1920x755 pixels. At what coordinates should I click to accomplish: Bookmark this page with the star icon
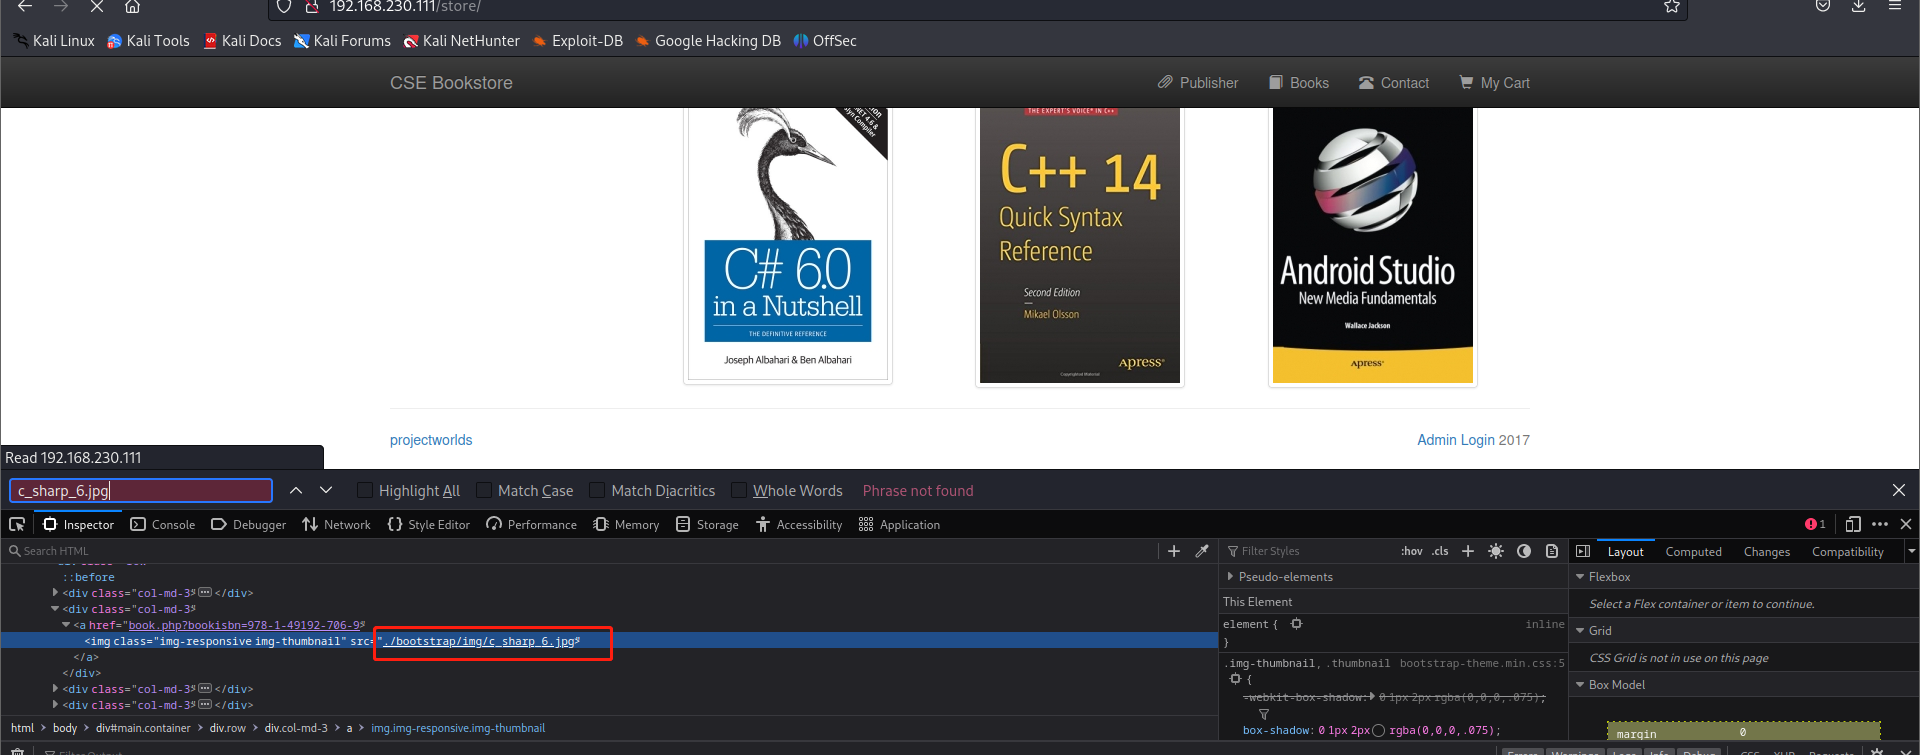[x=1671, y=6]
